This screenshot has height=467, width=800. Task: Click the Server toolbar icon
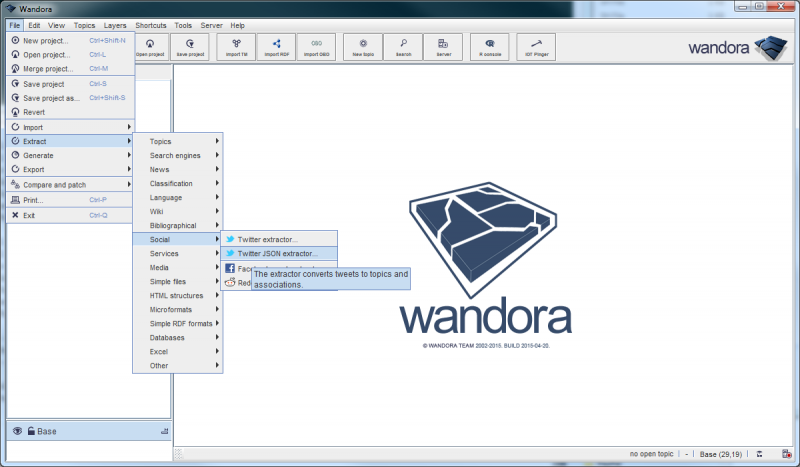(443, 46)
